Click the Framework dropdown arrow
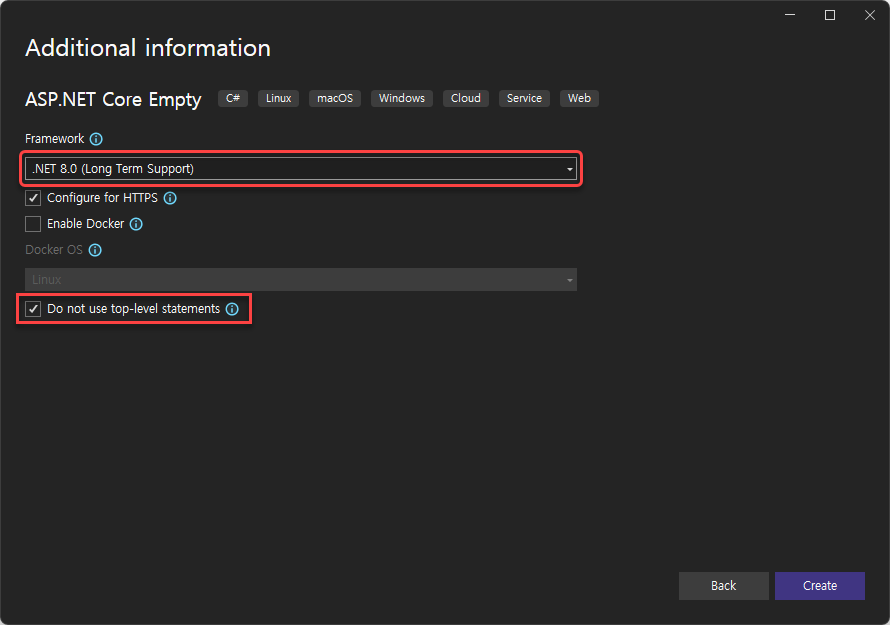This screenshot has height=625, width=890. [x=569, y=169]
